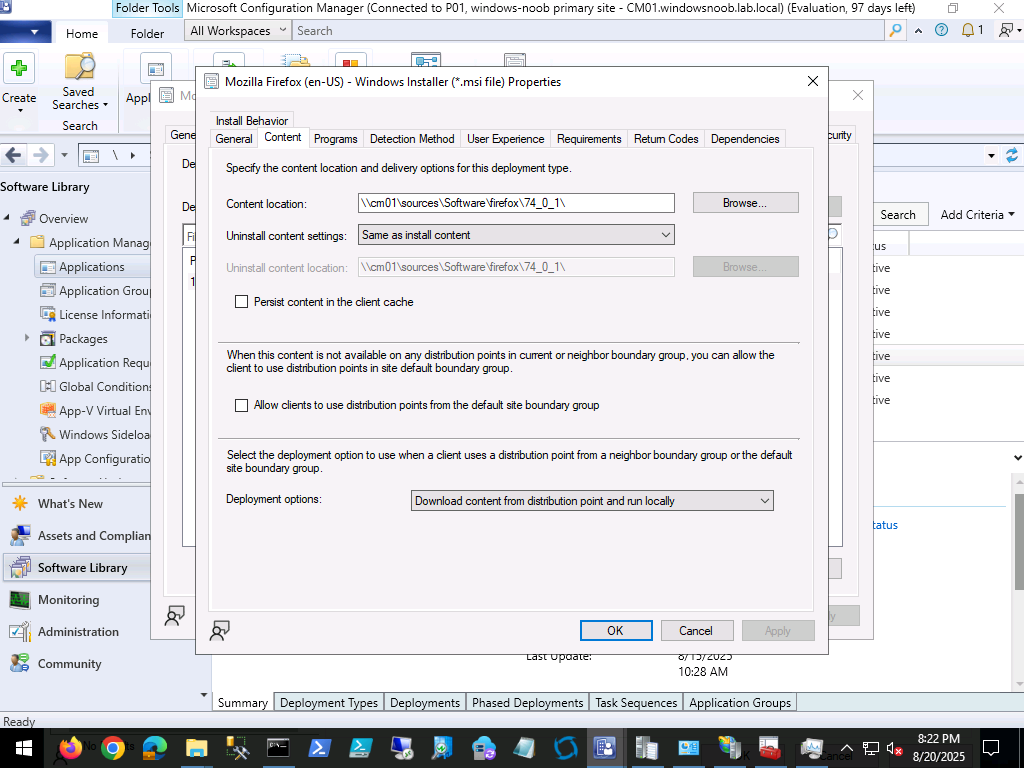Collapse the Overview tree node
1024x768 pixels.
[x=7, y=217]
